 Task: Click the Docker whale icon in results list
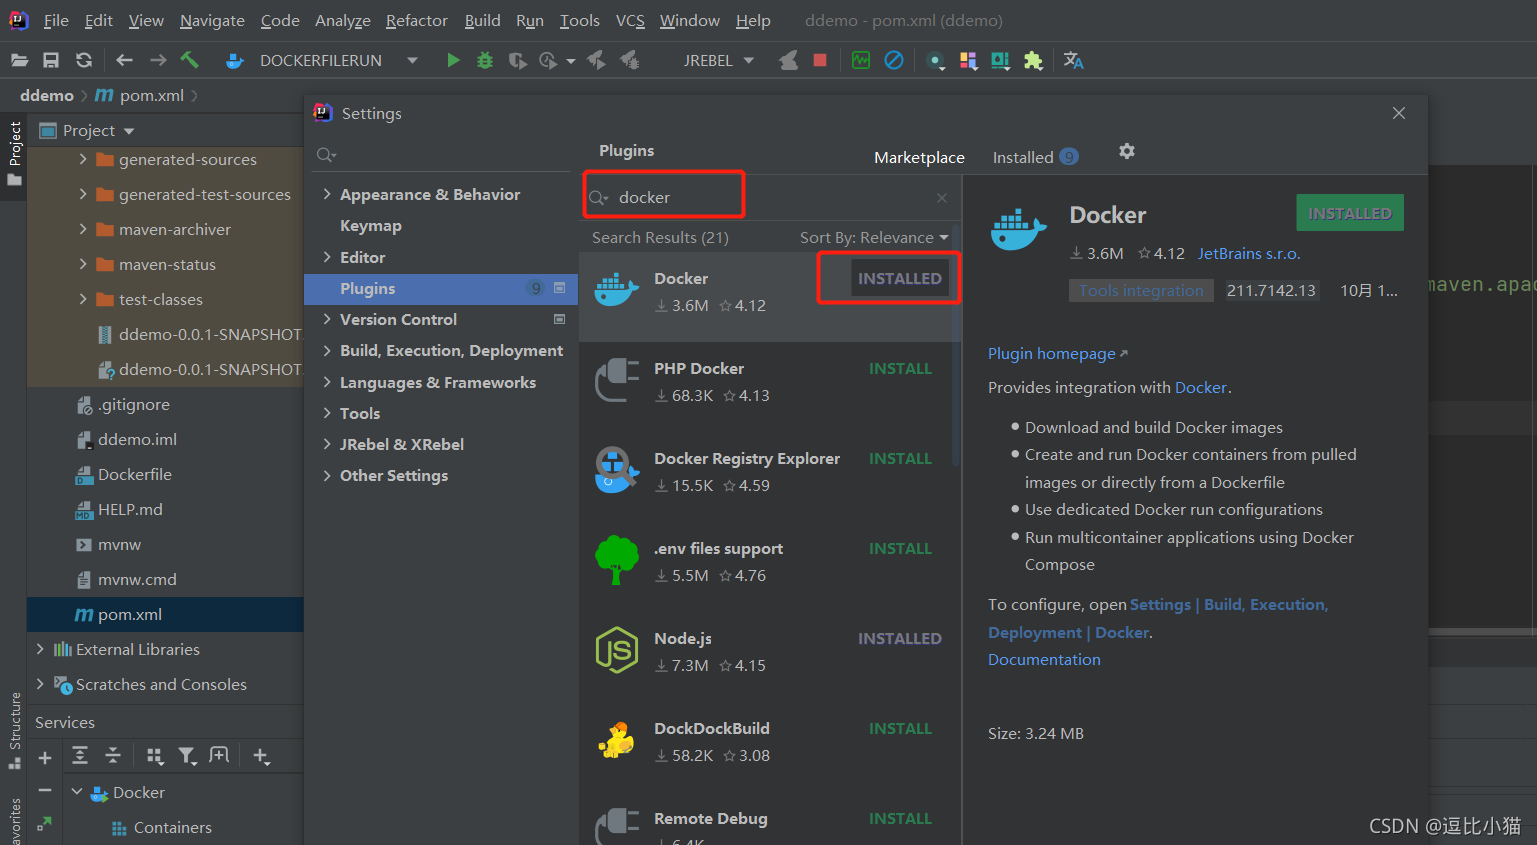coord(616,290)
